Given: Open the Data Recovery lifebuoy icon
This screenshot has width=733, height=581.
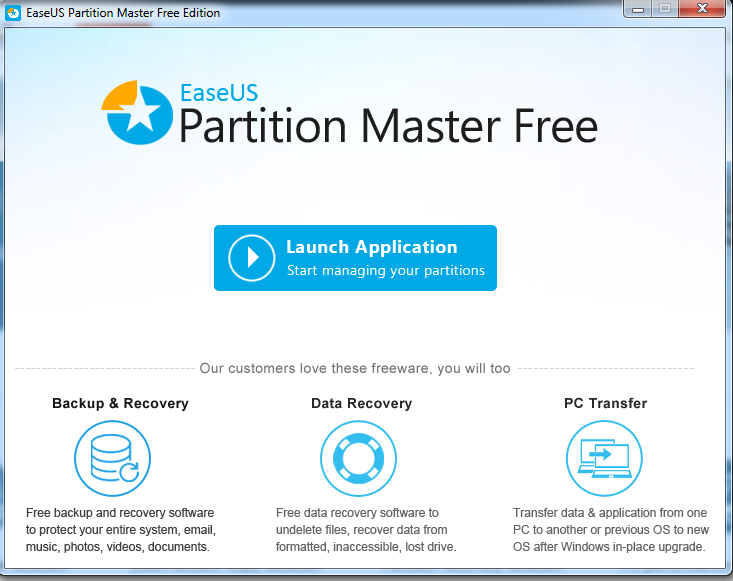Looking at the screenshot, I should click(x=359, y=459).
